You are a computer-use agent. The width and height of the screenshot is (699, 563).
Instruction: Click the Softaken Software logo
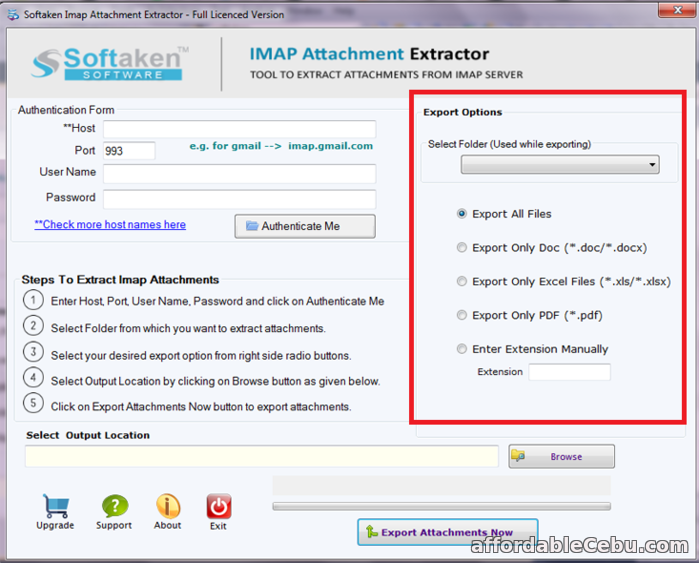click(x=110, y=64)
